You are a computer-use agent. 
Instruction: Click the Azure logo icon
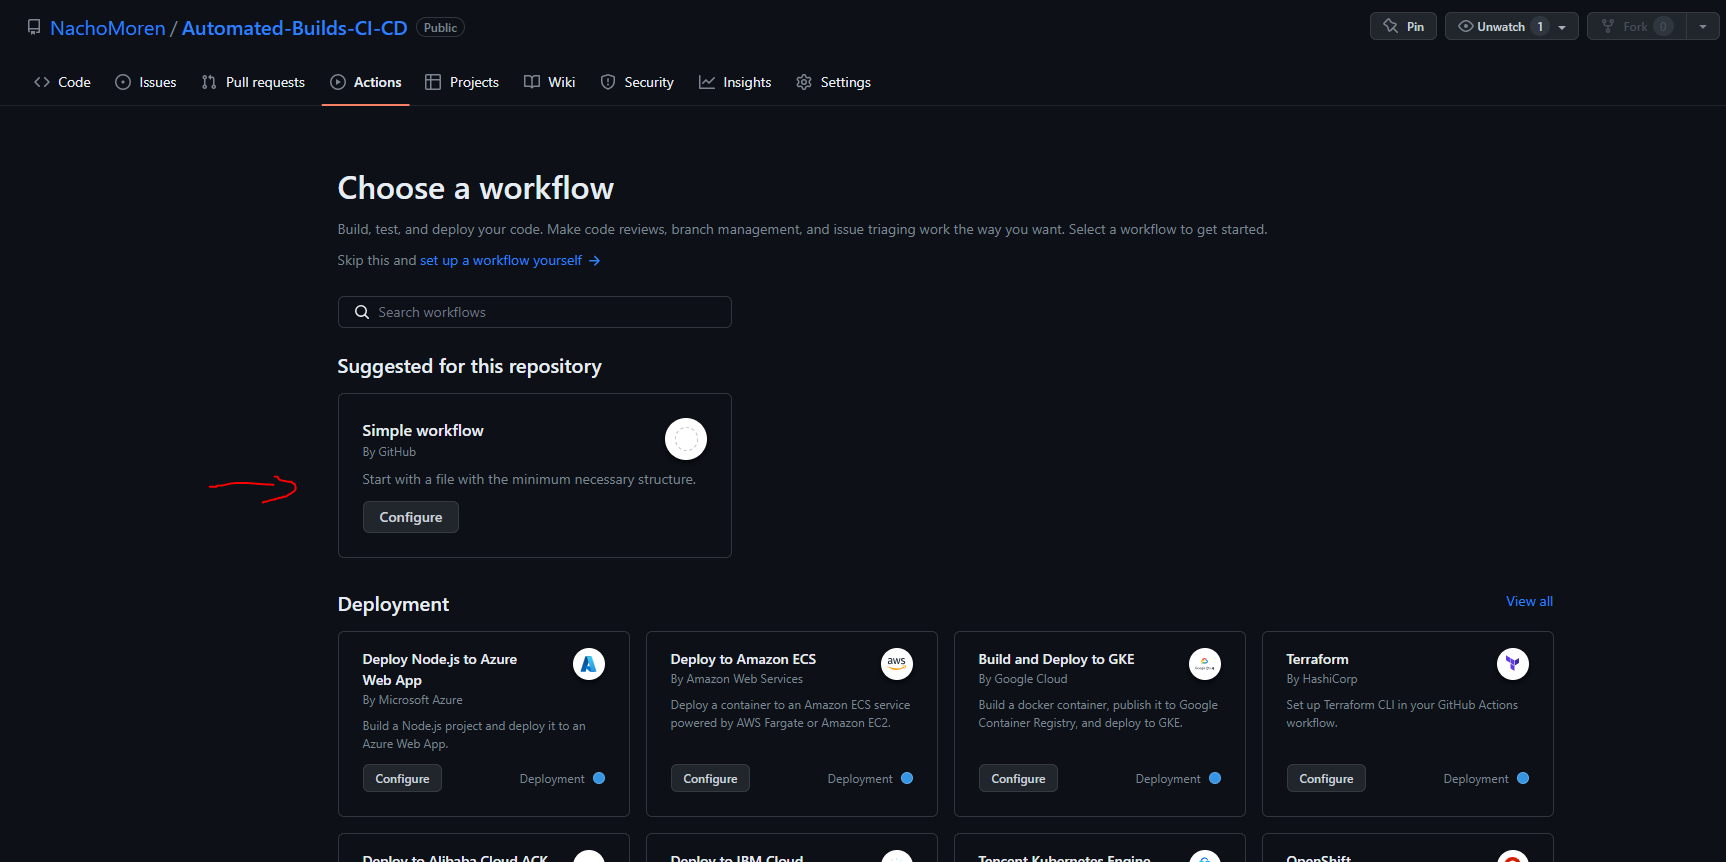click(x=589, y=664)
